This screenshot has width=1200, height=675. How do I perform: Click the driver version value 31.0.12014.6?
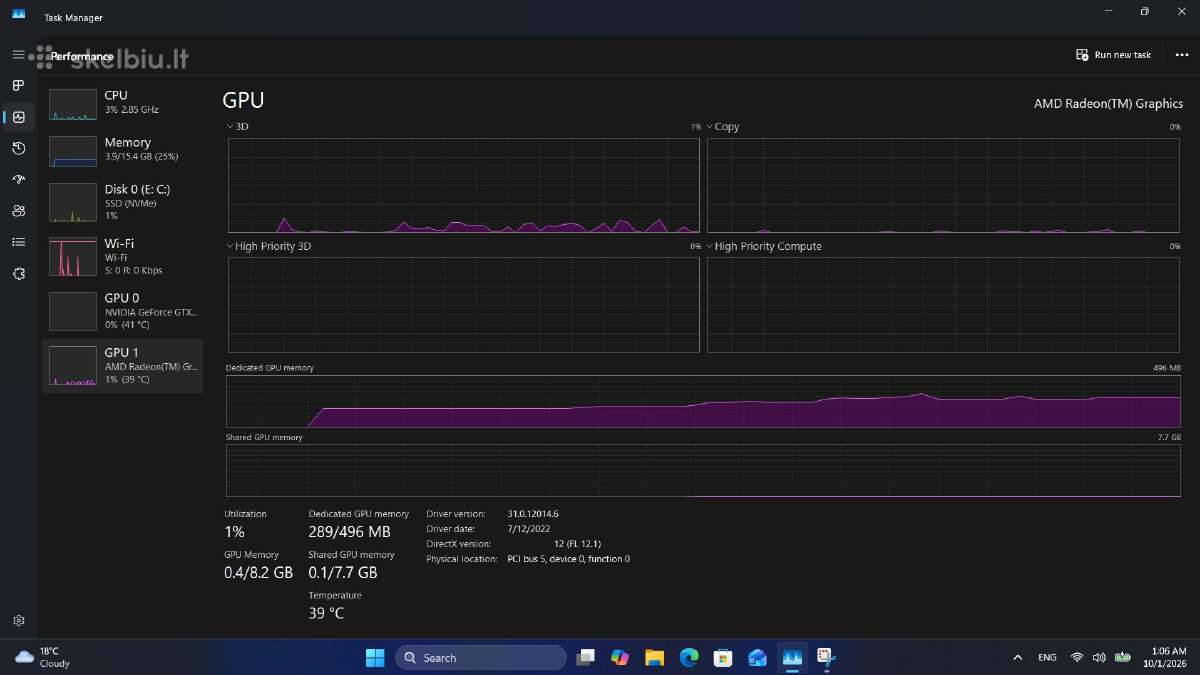tap(533, 513)
